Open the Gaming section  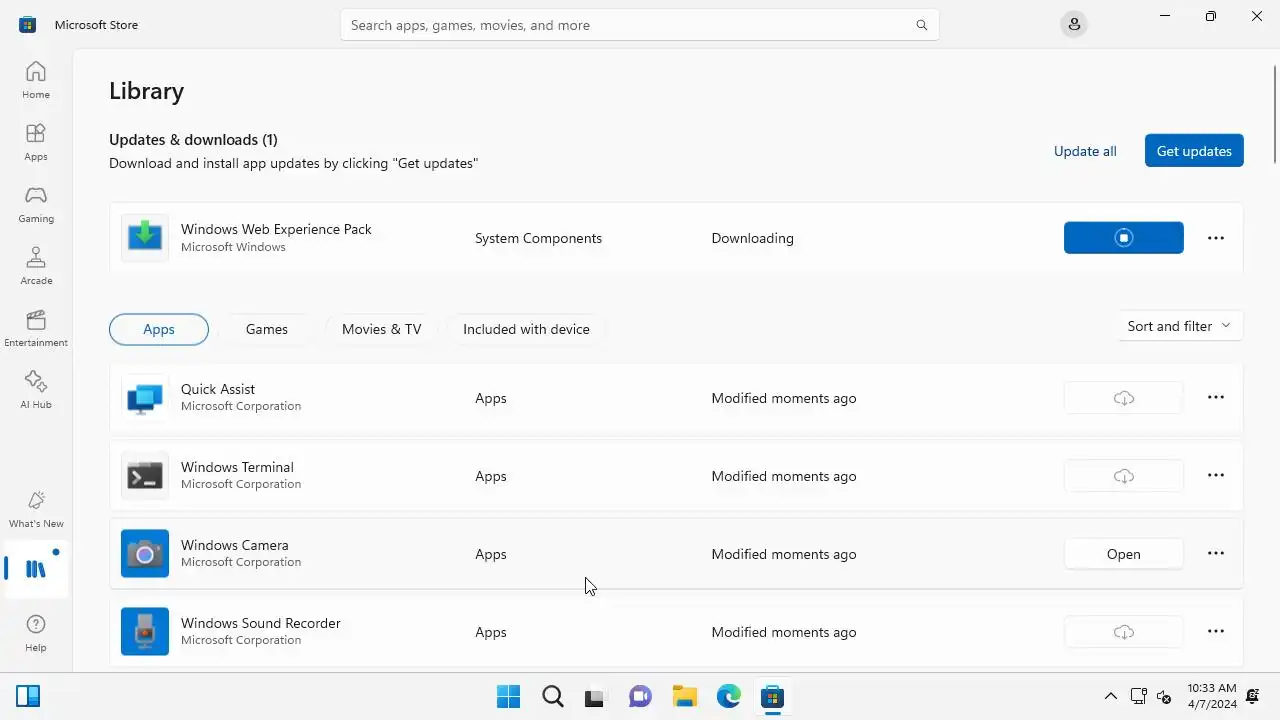coord(36,204)
